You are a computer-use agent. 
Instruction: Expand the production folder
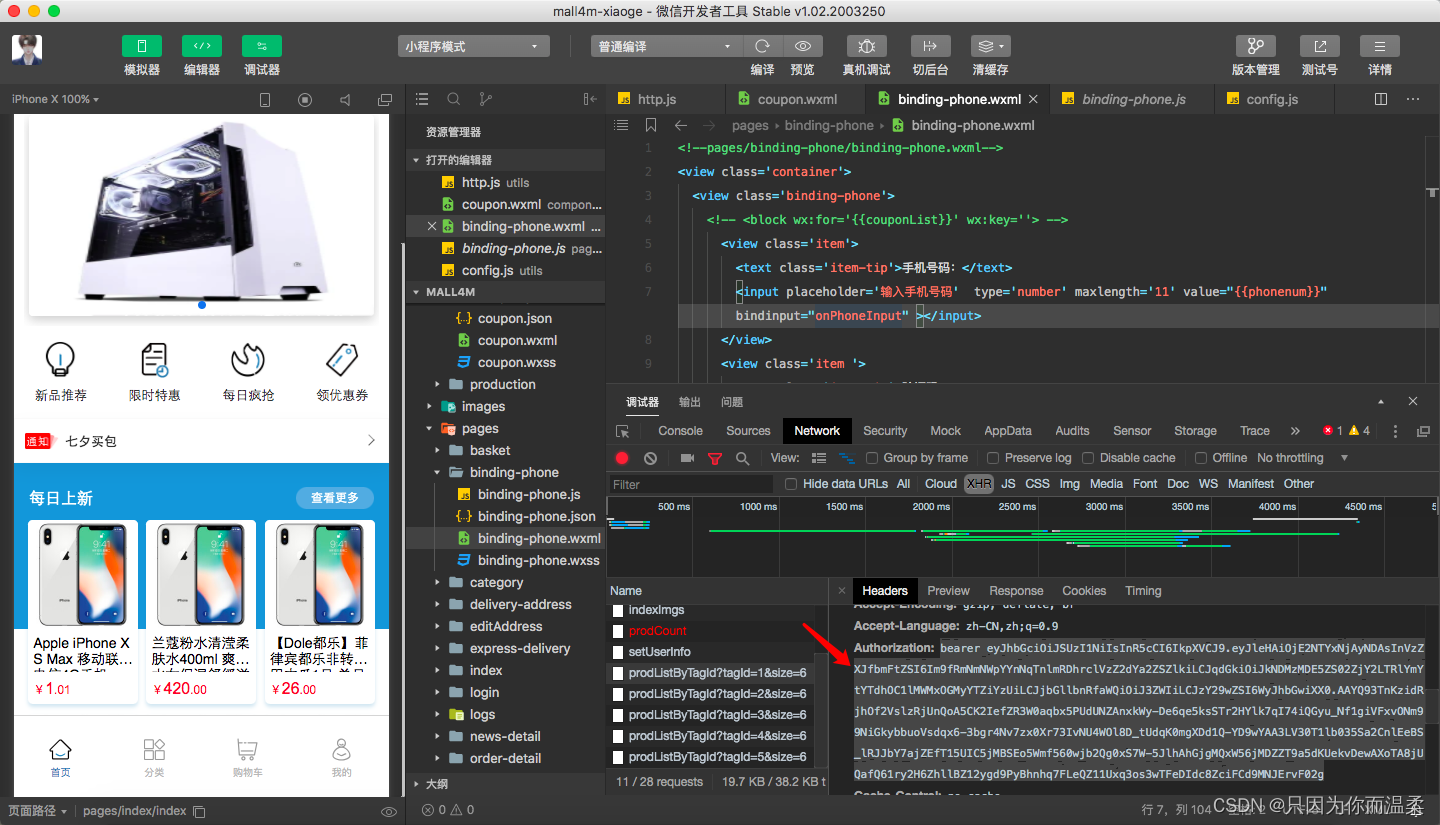[x=437, y=385]
